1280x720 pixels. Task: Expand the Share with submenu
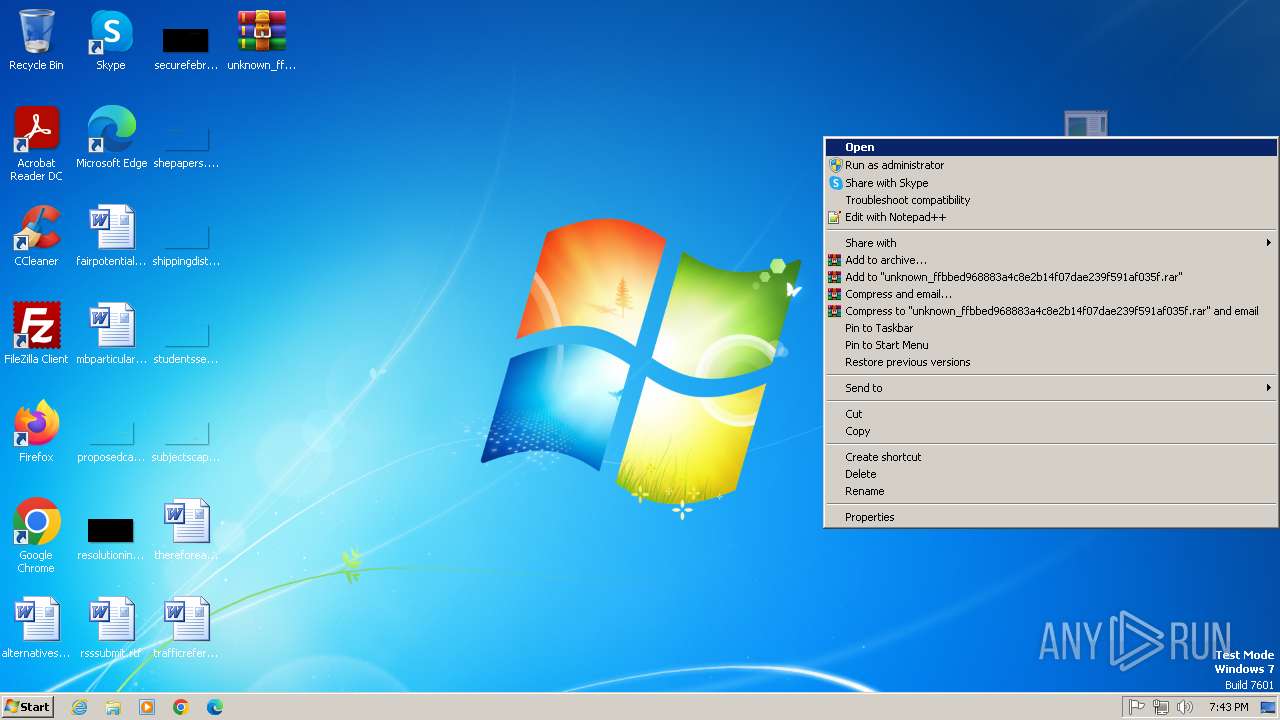click(1051, 243)
